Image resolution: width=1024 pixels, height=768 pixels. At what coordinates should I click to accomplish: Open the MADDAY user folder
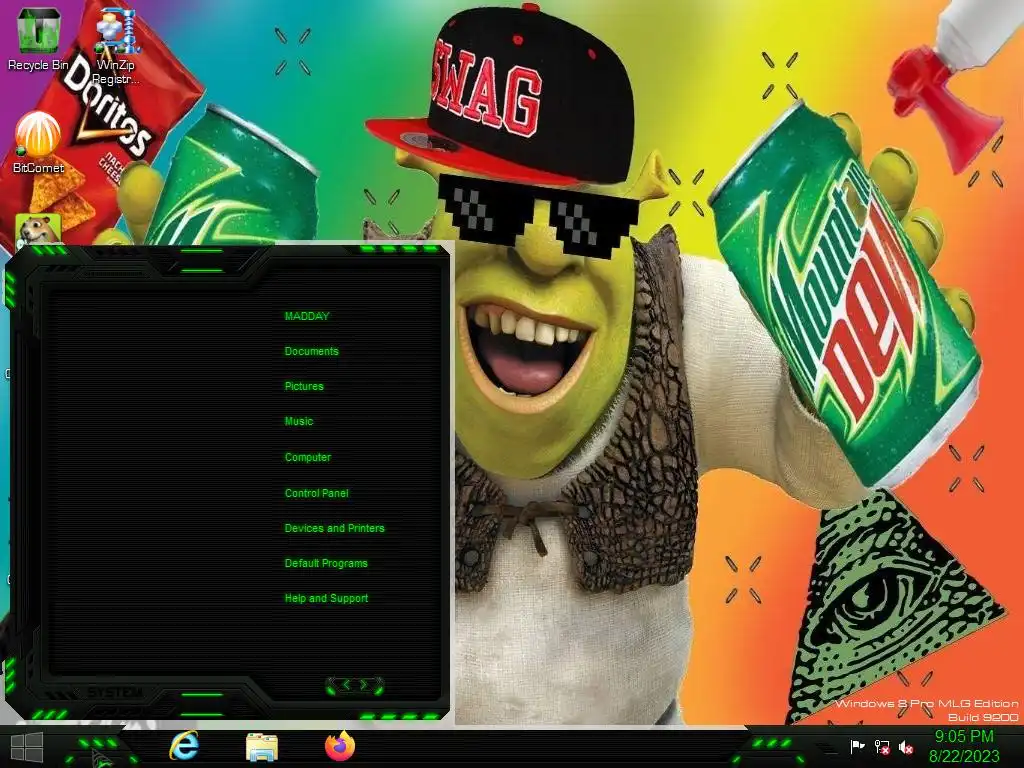point(307,316)
